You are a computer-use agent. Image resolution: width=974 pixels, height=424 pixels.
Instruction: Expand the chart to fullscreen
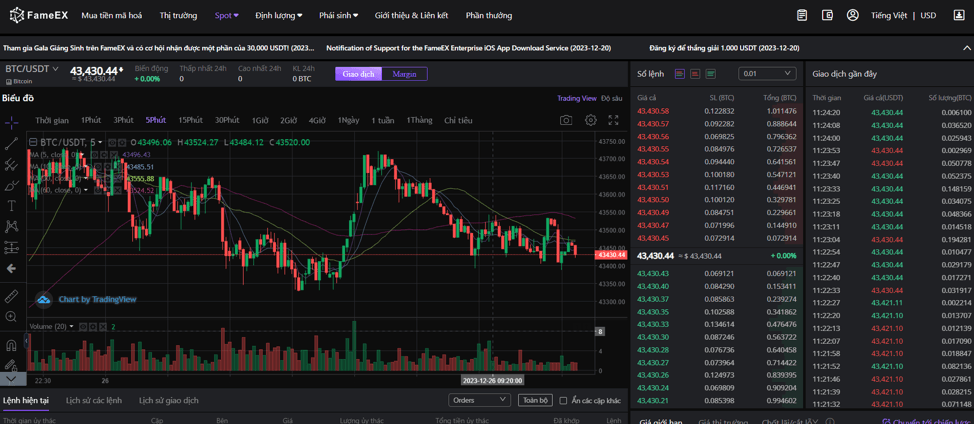(613, 120)
